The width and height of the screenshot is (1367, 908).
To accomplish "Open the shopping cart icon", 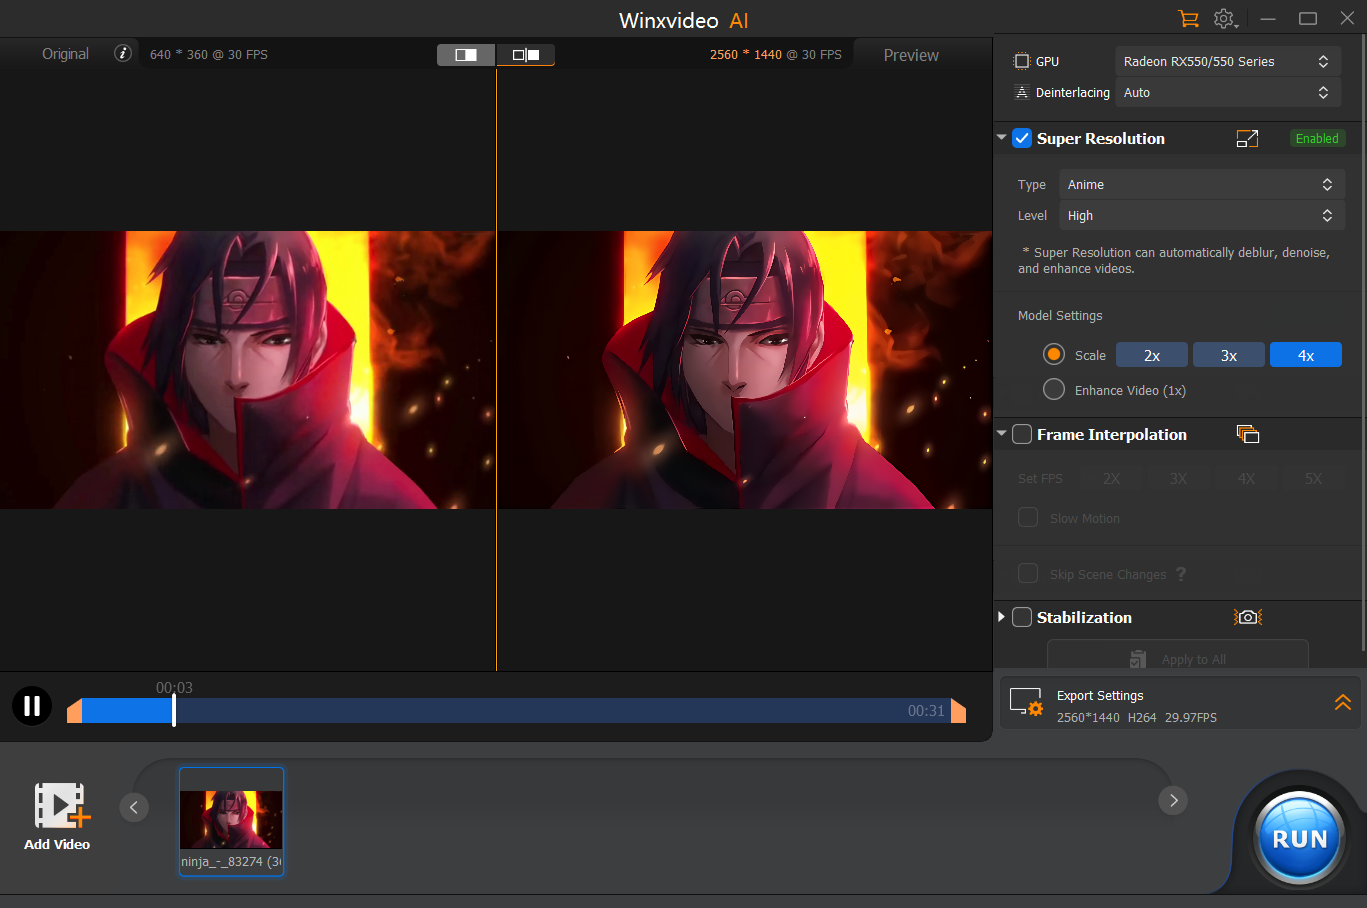I will [x=1188, y=19].
